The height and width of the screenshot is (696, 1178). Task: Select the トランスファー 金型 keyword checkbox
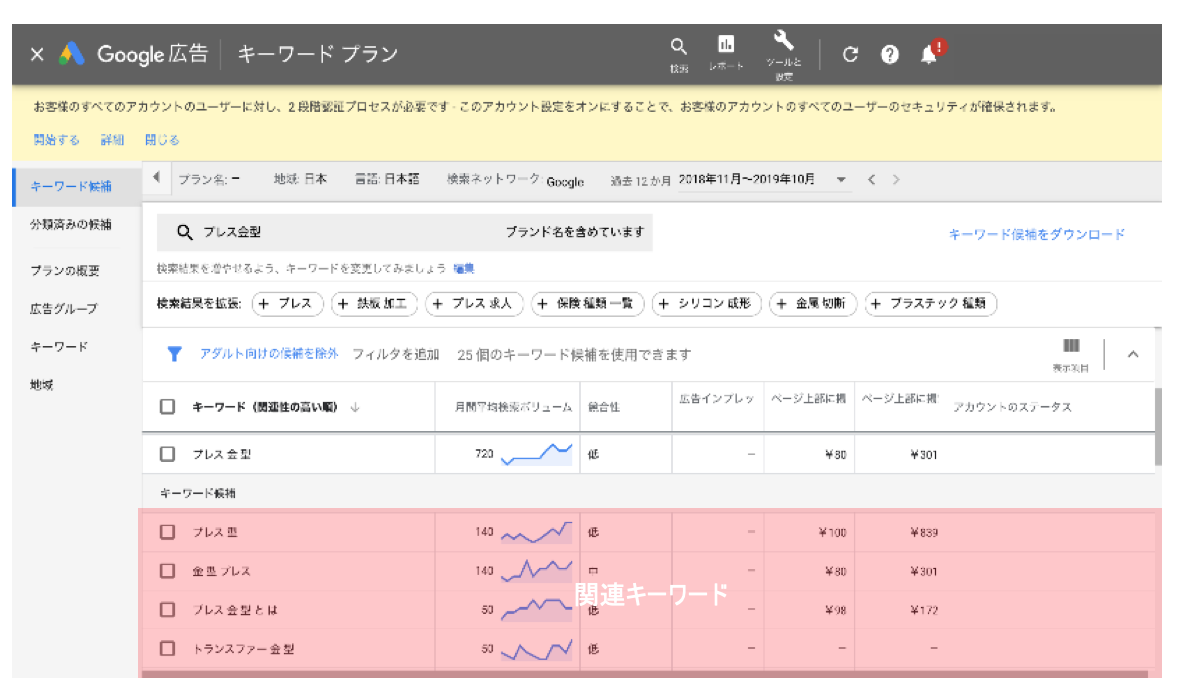(168, 649)
